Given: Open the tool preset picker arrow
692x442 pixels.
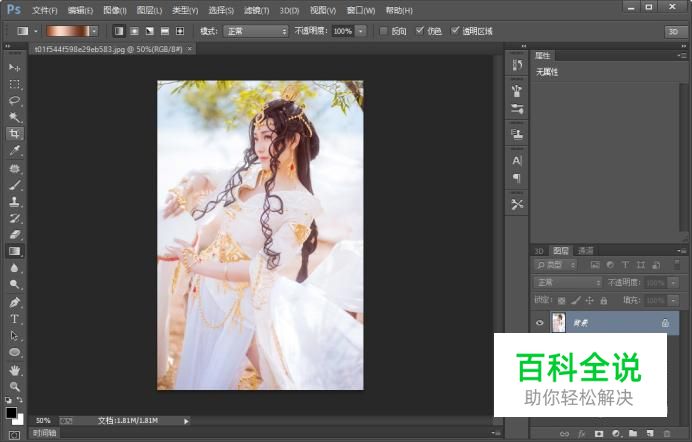Looking at the screenshot, I should [36, 31].
